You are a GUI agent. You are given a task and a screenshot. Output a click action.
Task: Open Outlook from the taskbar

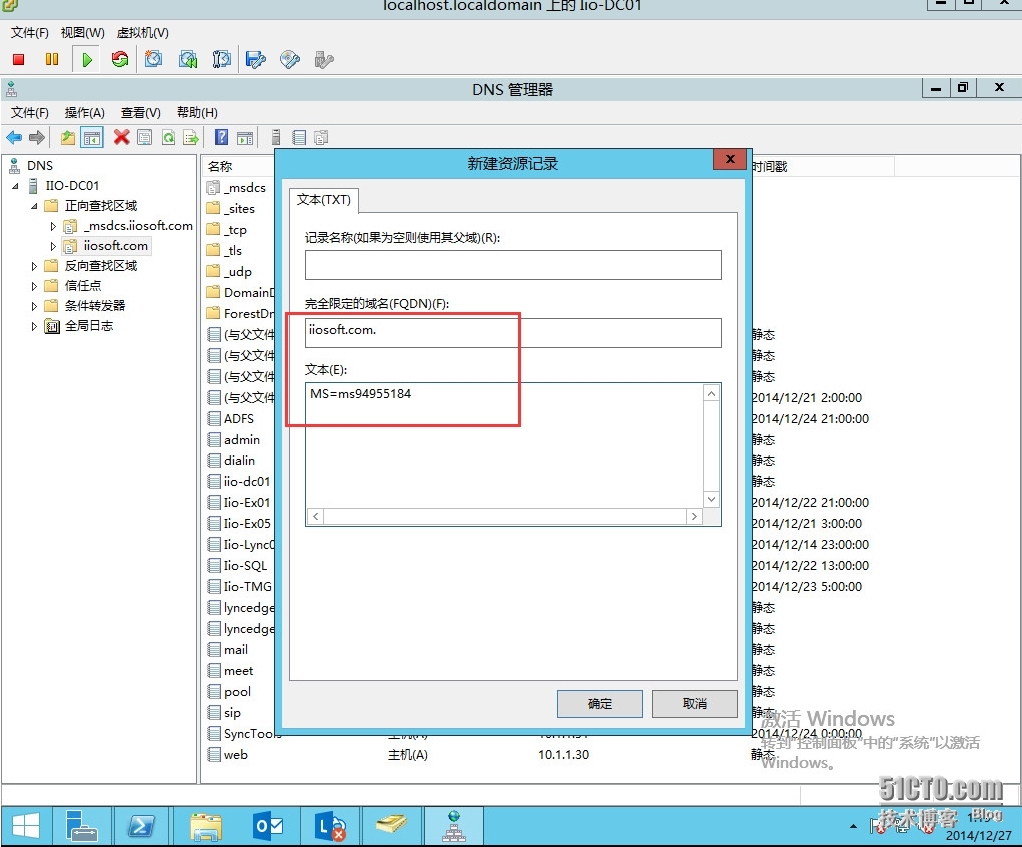tap(268, 826)
